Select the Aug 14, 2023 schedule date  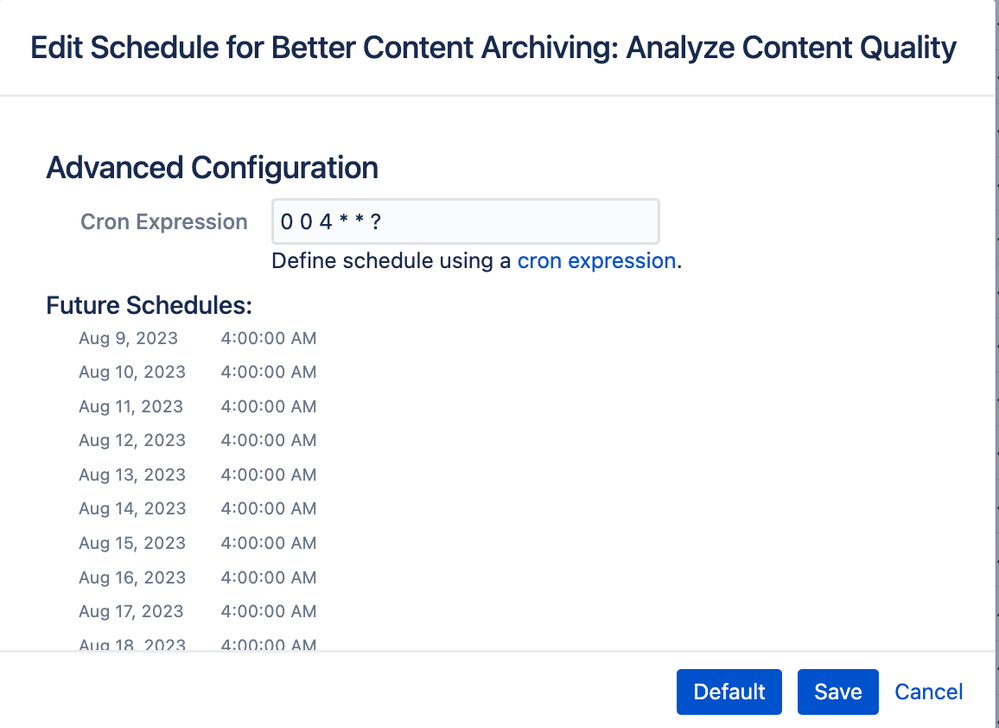click(x=132, y=508)
